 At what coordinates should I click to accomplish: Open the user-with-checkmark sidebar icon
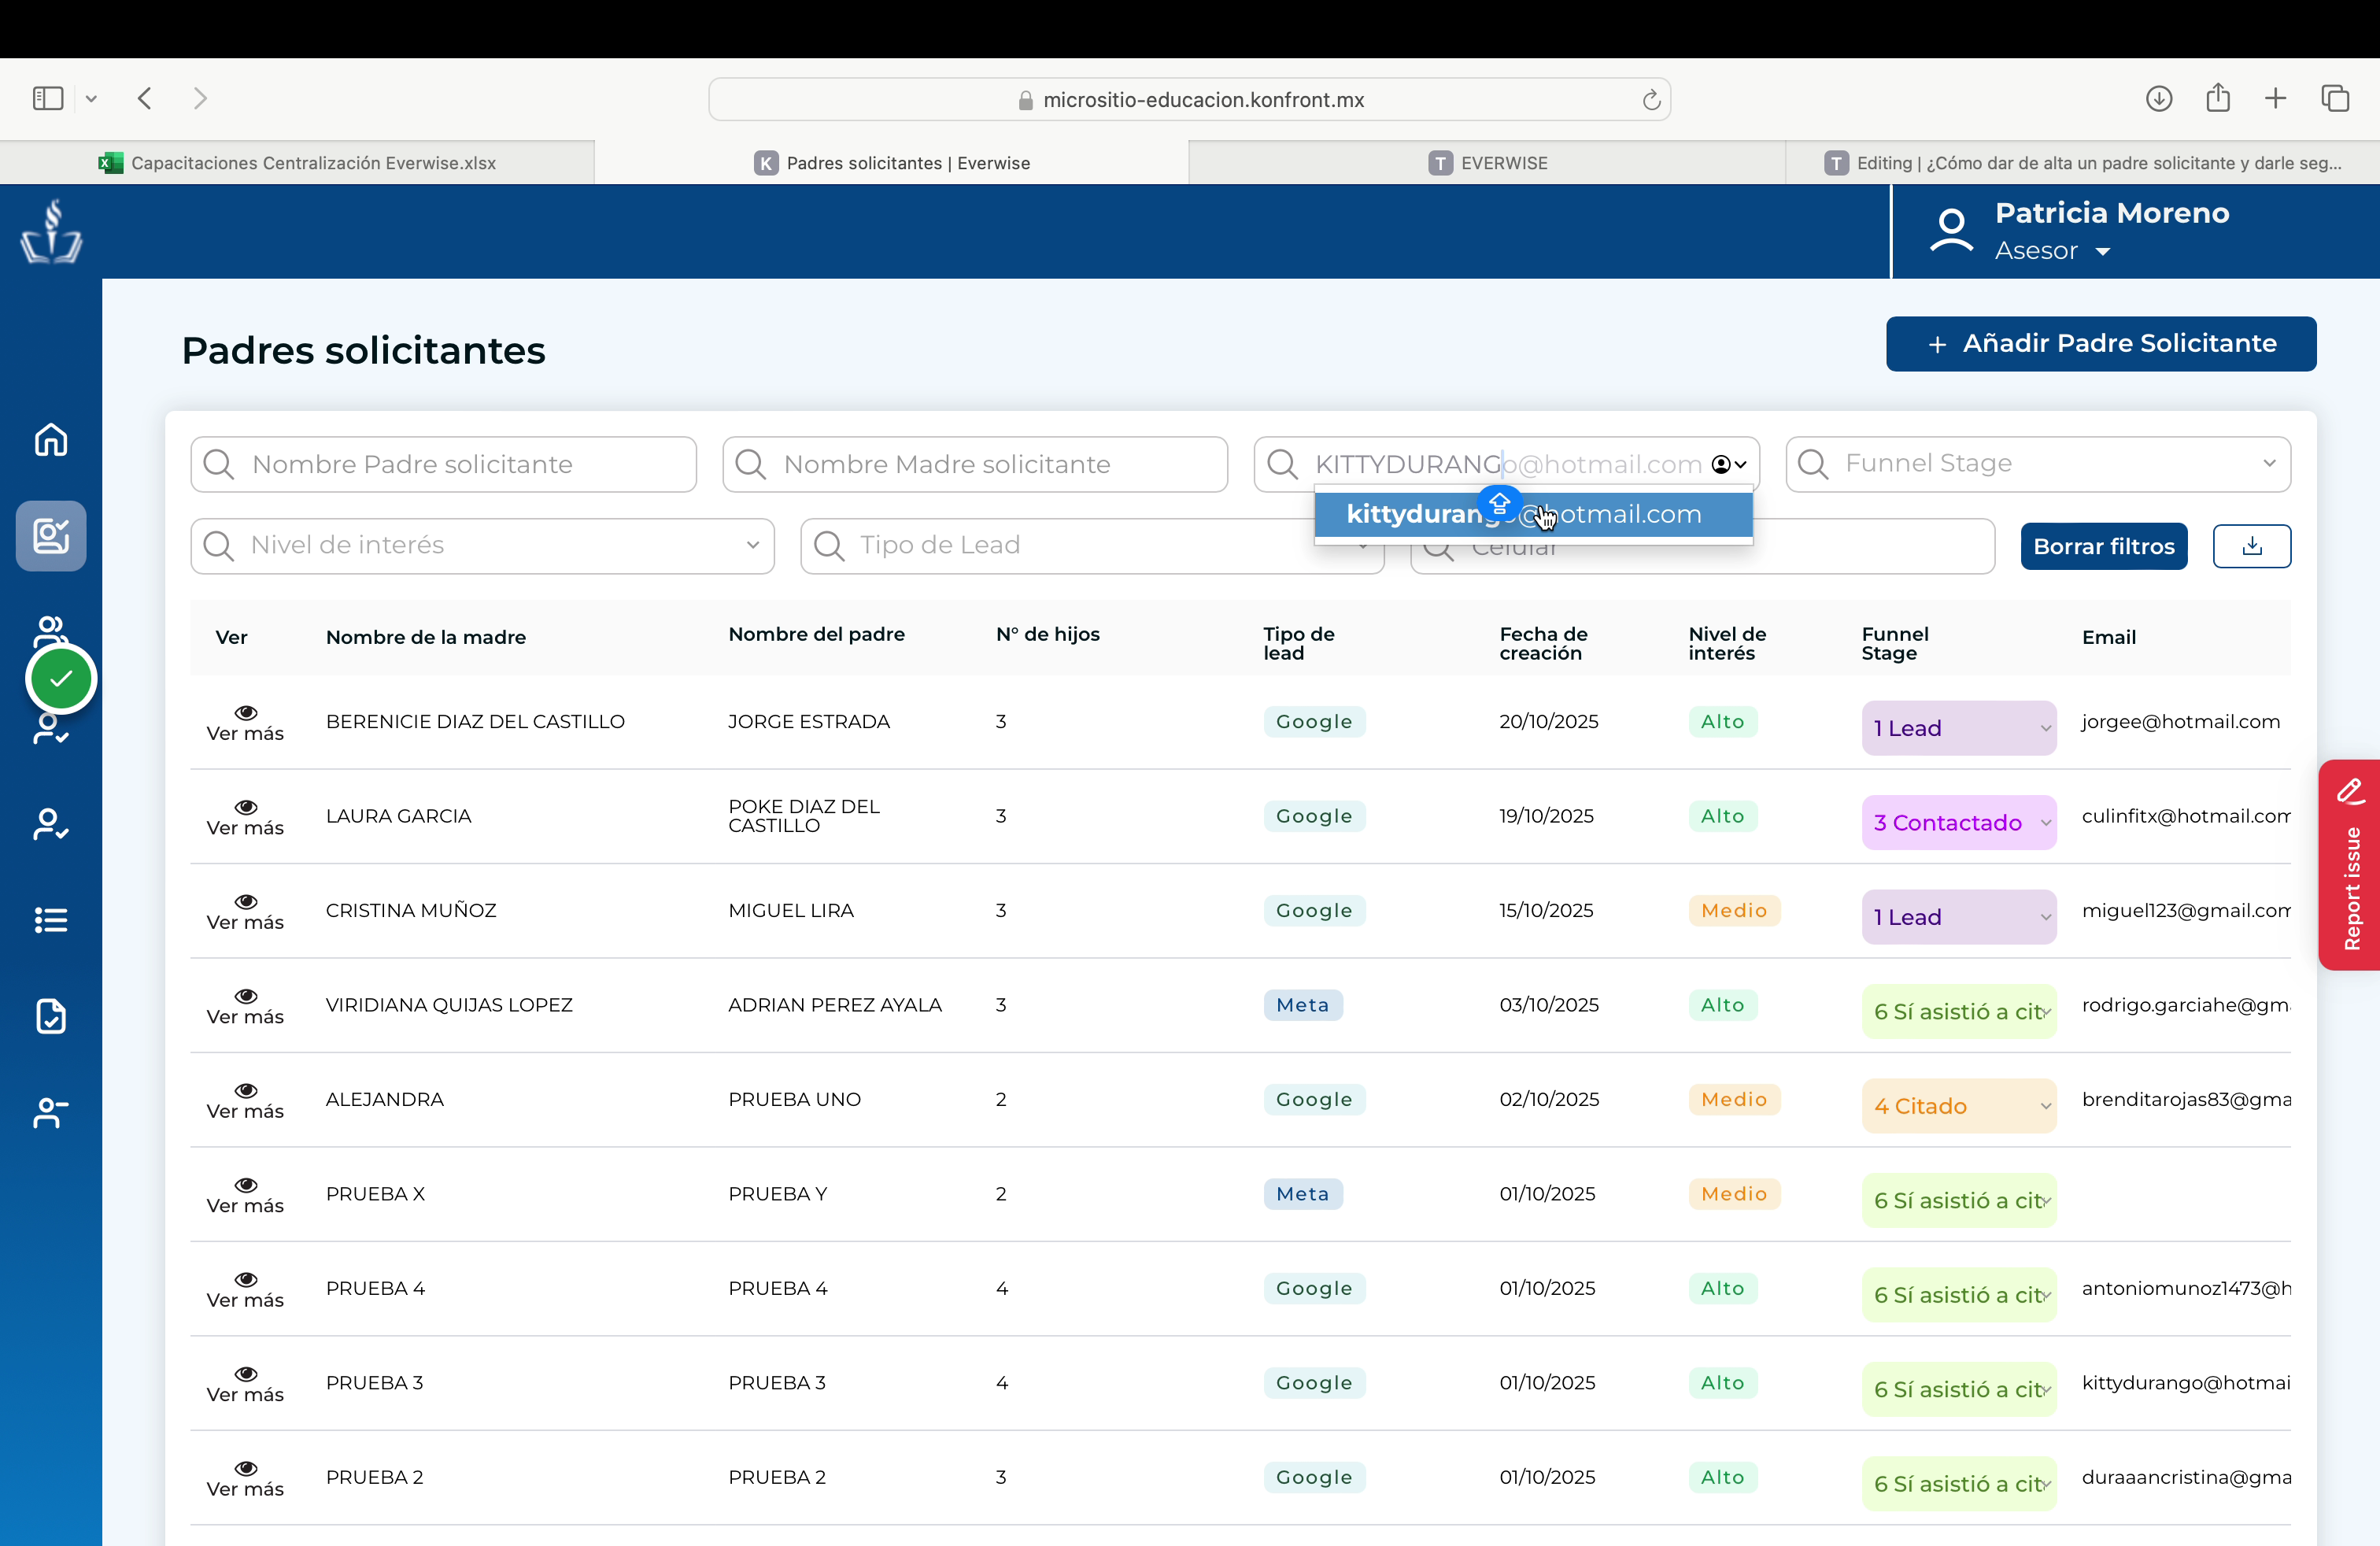51,824
